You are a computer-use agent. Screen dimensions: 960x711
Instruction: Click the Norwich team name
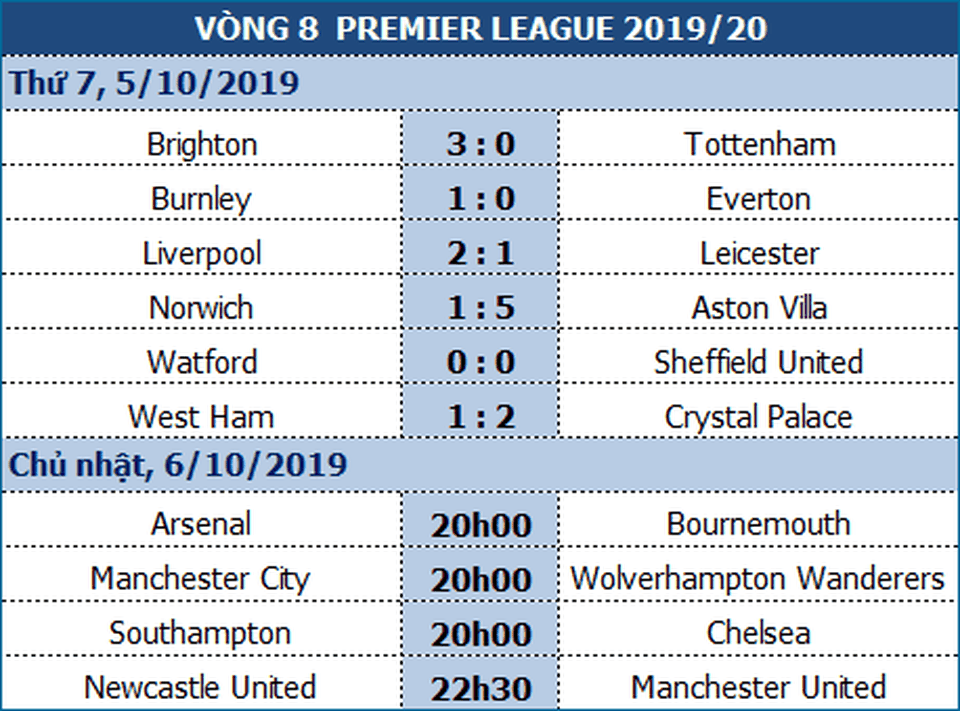pyautogui.click(x=201, y=307)
